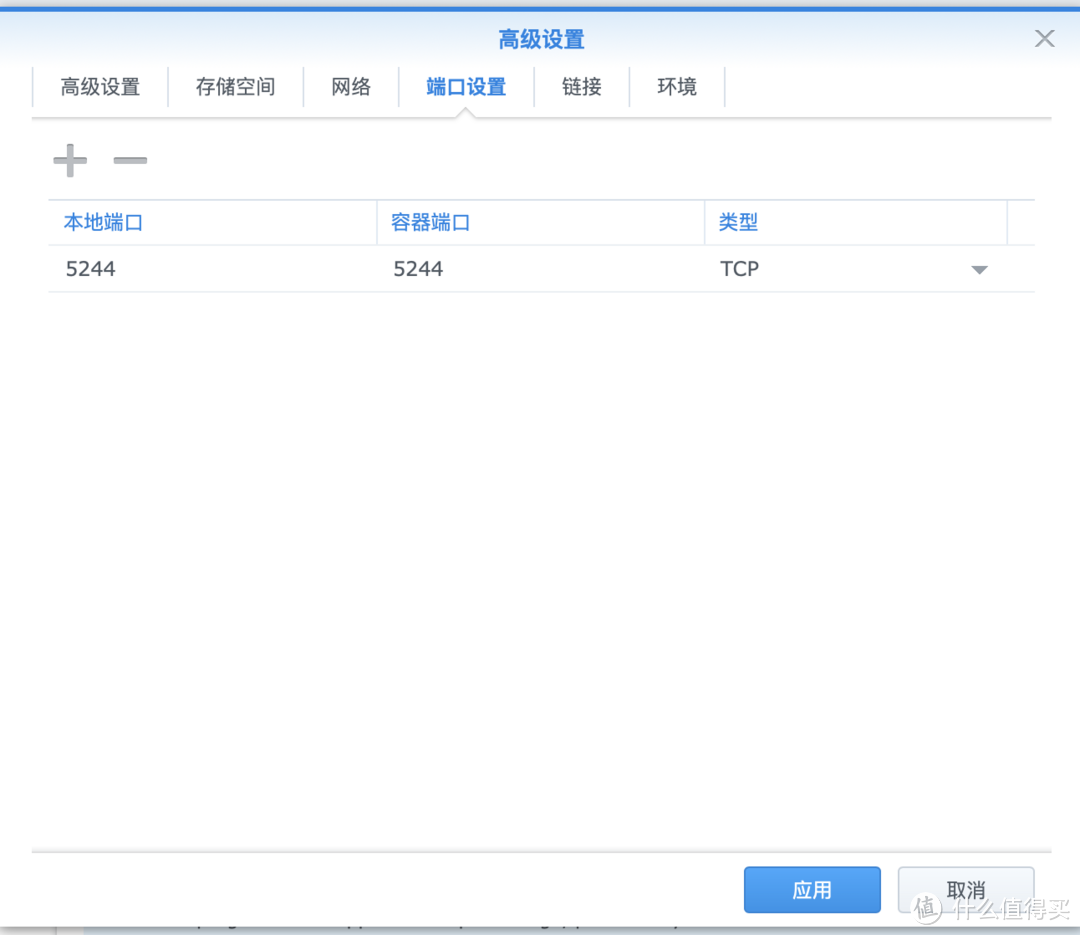The height and width of the screenshot is (935, 1080).
Task: Click the 取消 button to cancel changes
Action: tap(964, 889)
